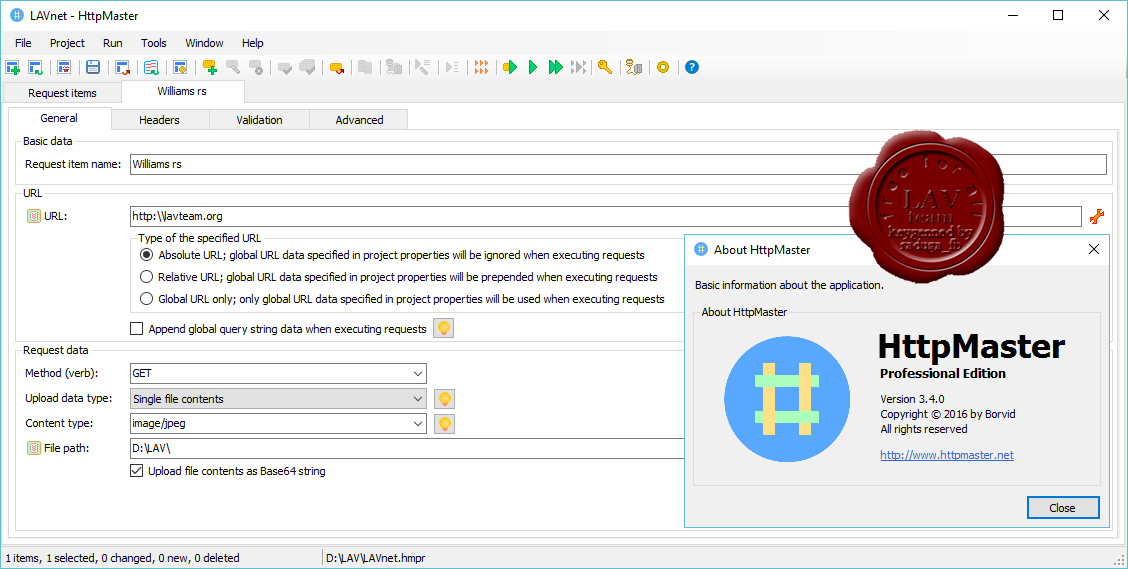Save the project with the floppy disk icon
The height and width of the screenshot is (569, 1128).
[93, 68]
